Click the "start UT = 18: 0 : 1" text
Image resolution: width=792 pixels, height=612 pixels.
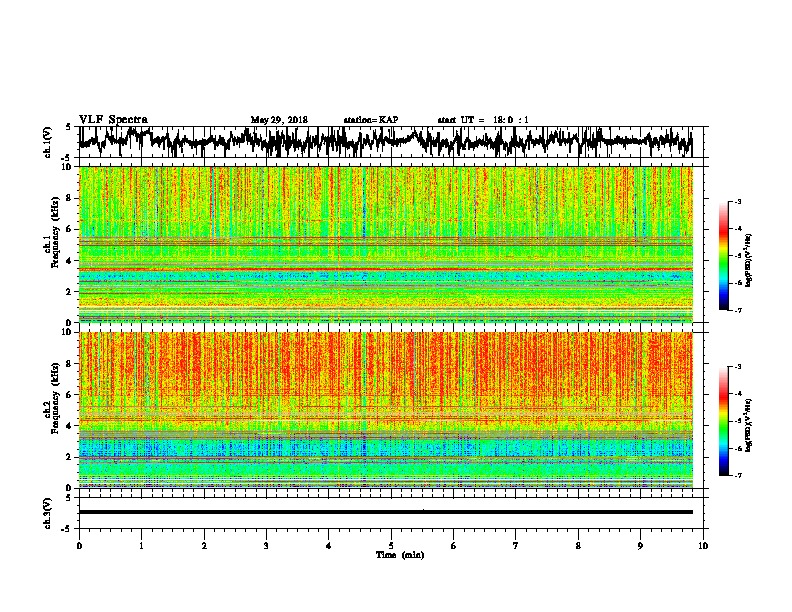[x=483, y=120]
